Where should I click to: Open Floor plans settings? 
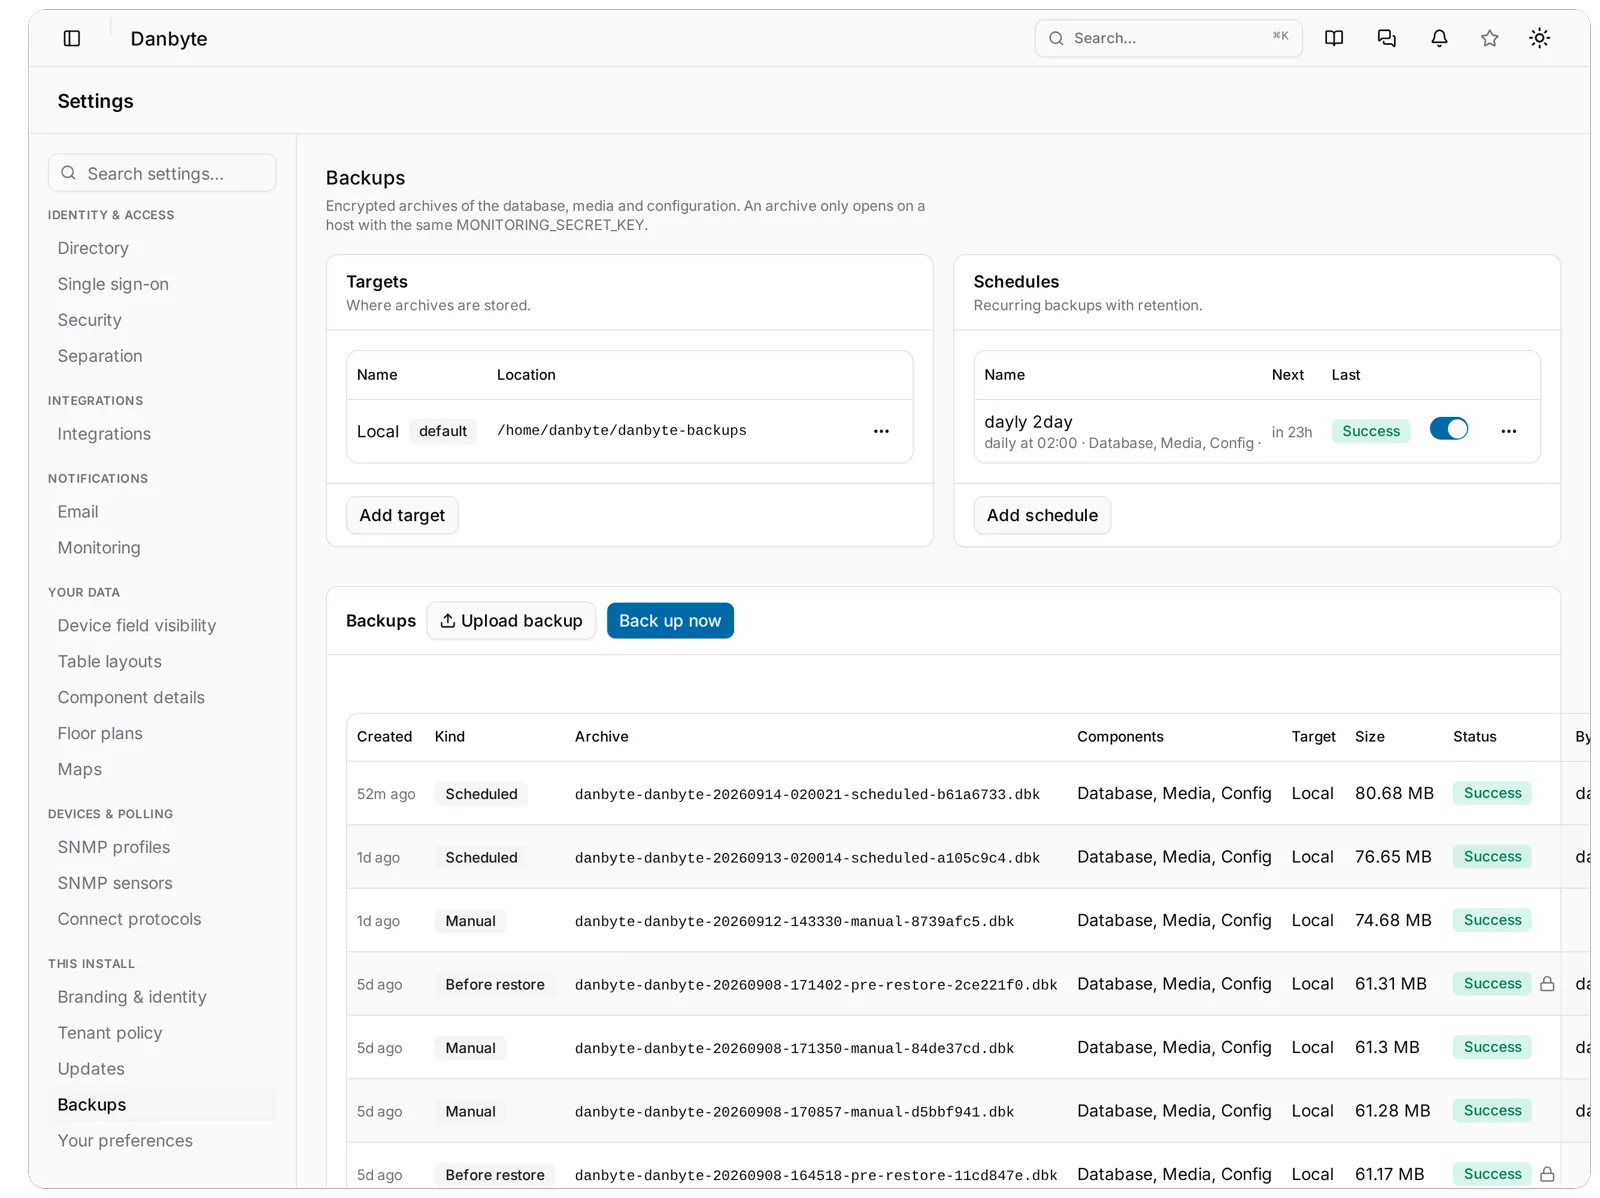tap(100, 734)
